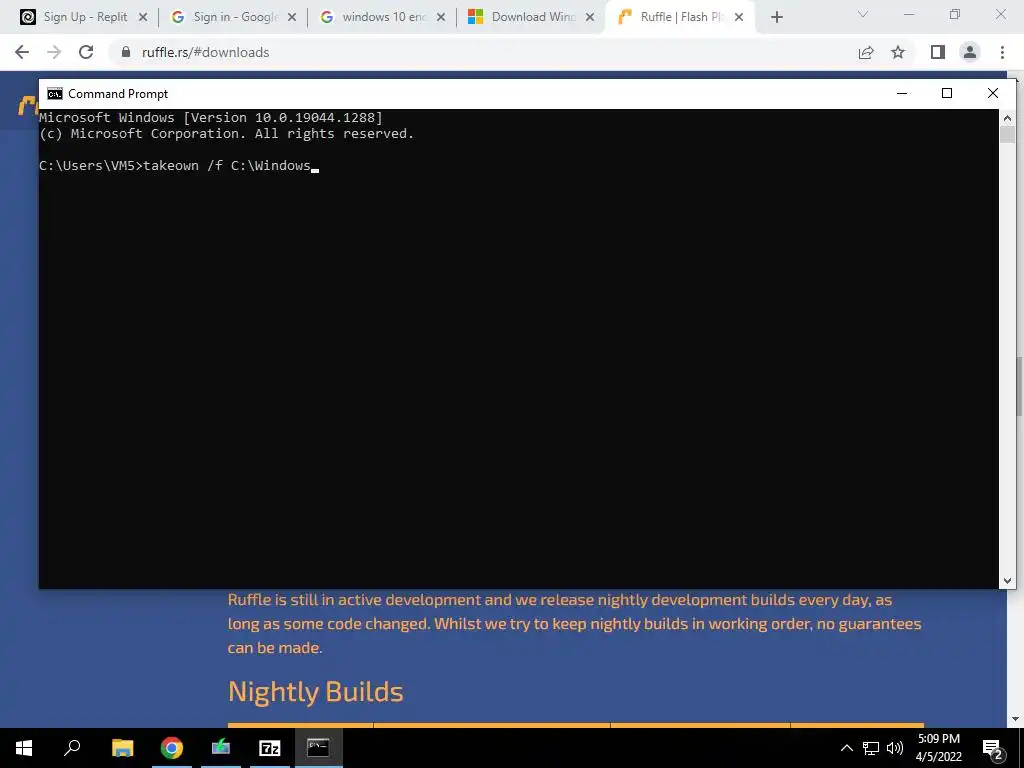Open the Command Prompt system menu icon
This screenshot has width=1024, height=768.
tap(55, 94)
